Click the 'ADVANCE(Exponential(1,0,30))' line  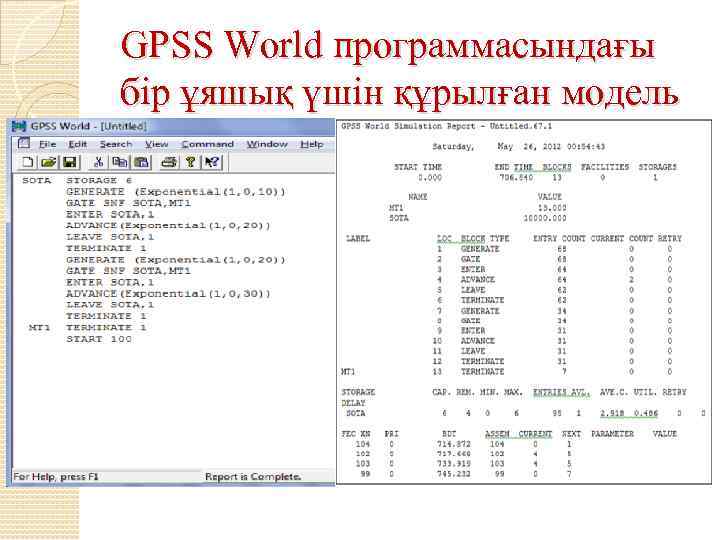click(168, 293)
